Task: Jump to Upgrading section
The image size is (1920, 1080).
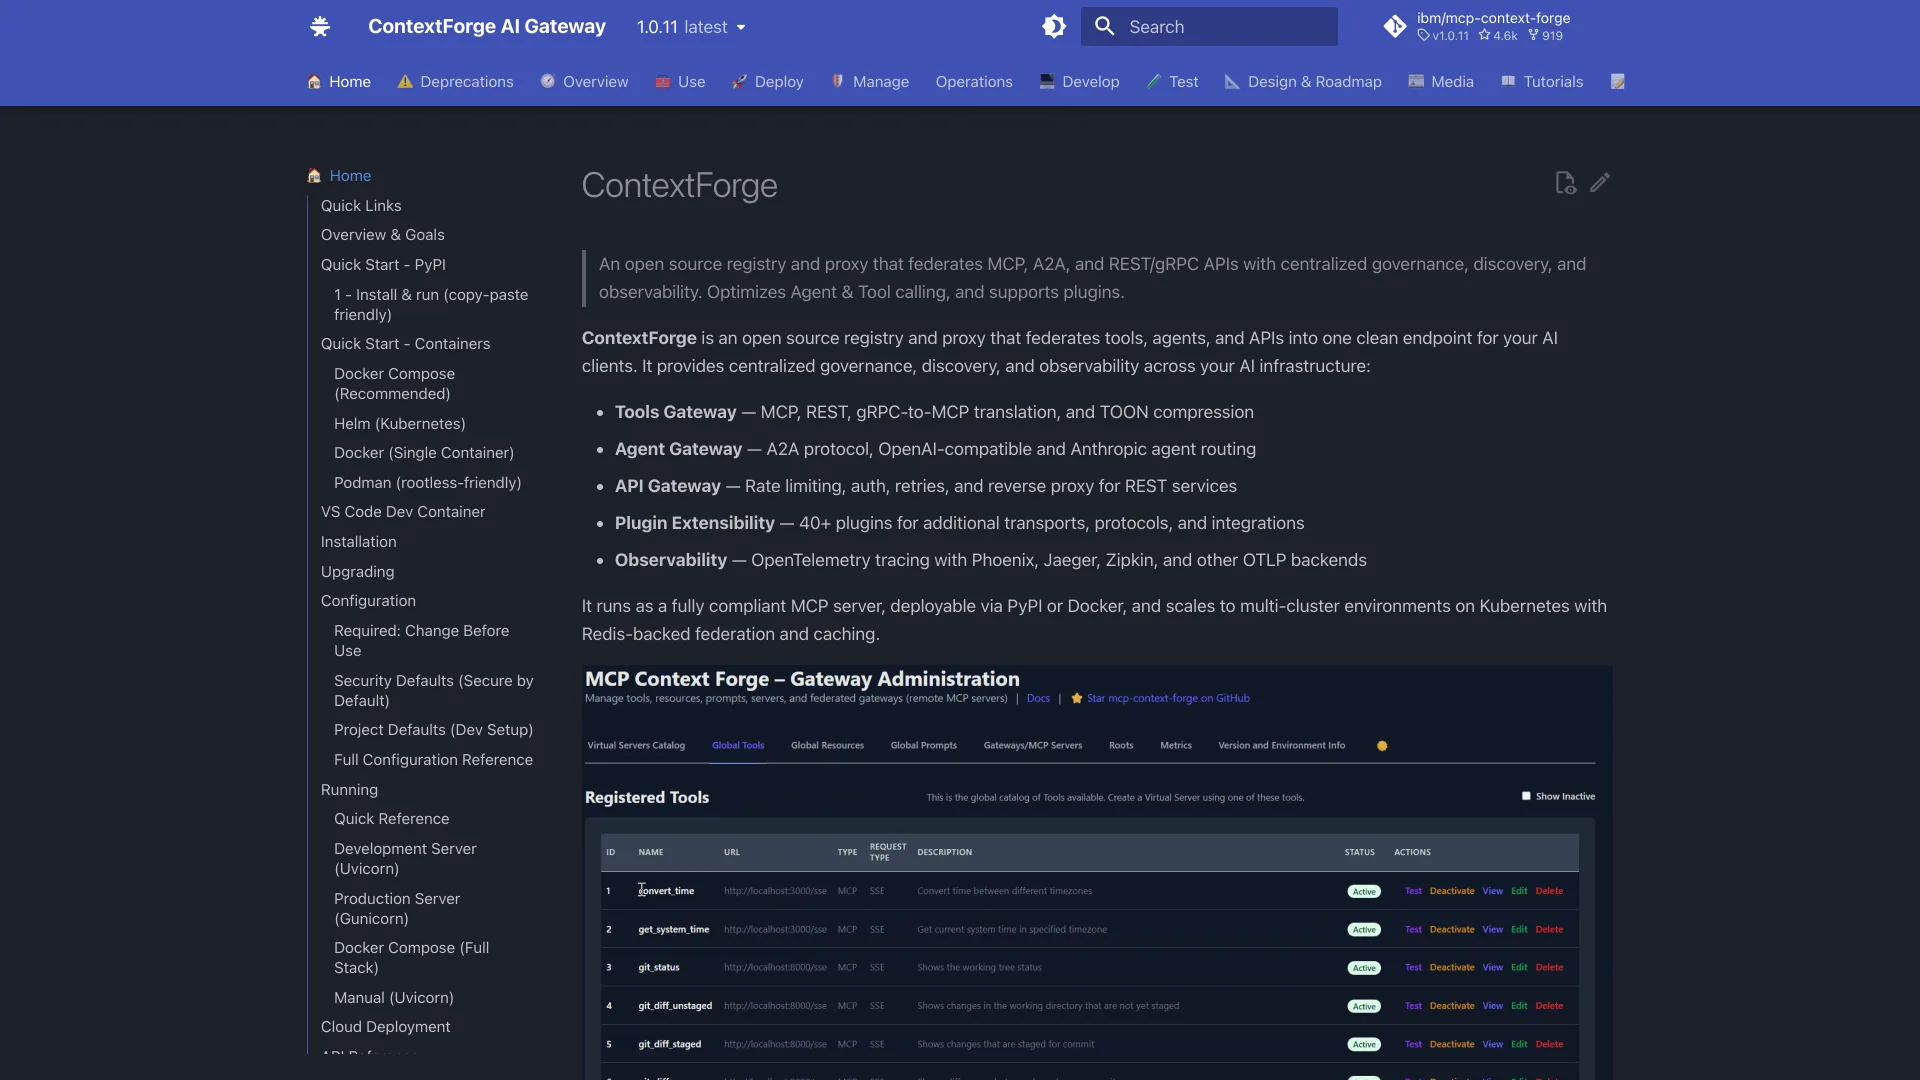Action: 357,572
